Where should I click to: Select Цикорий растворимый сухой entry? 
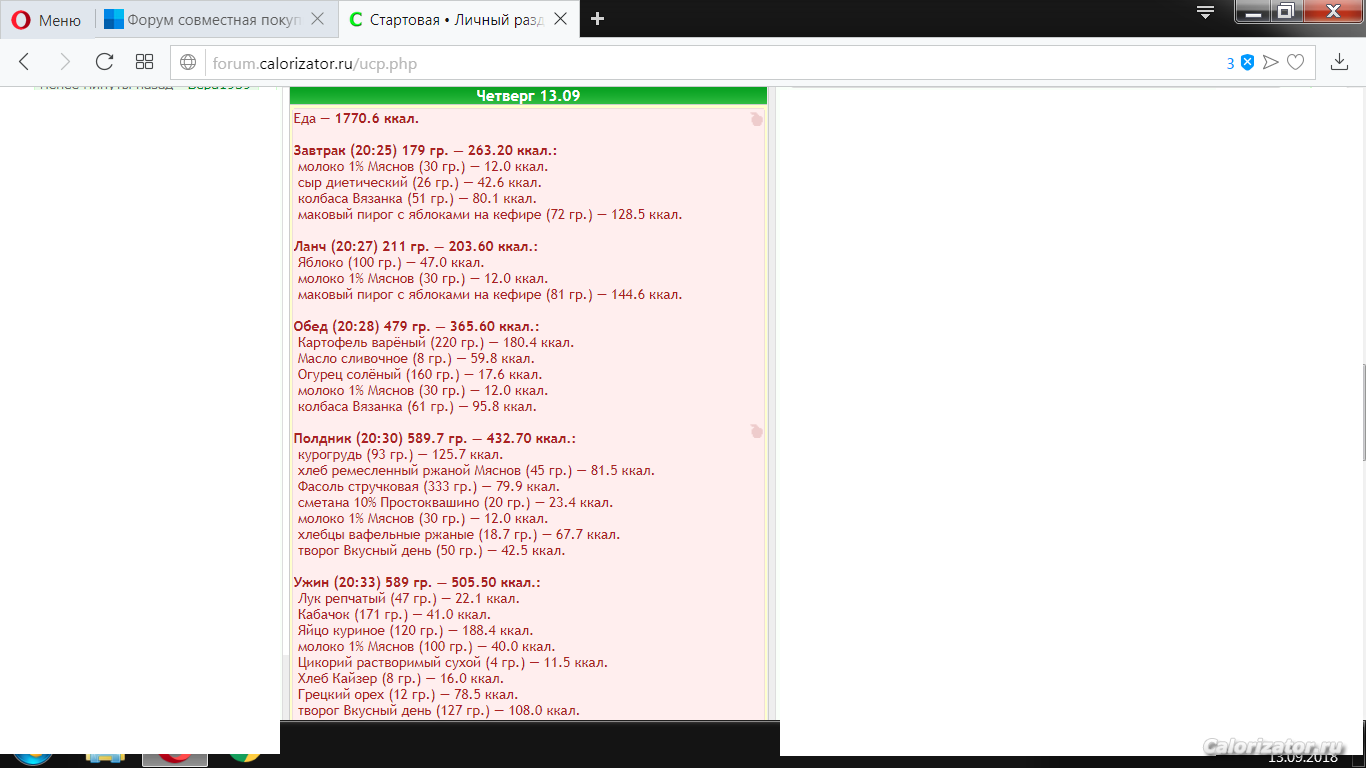pos(452,663)
